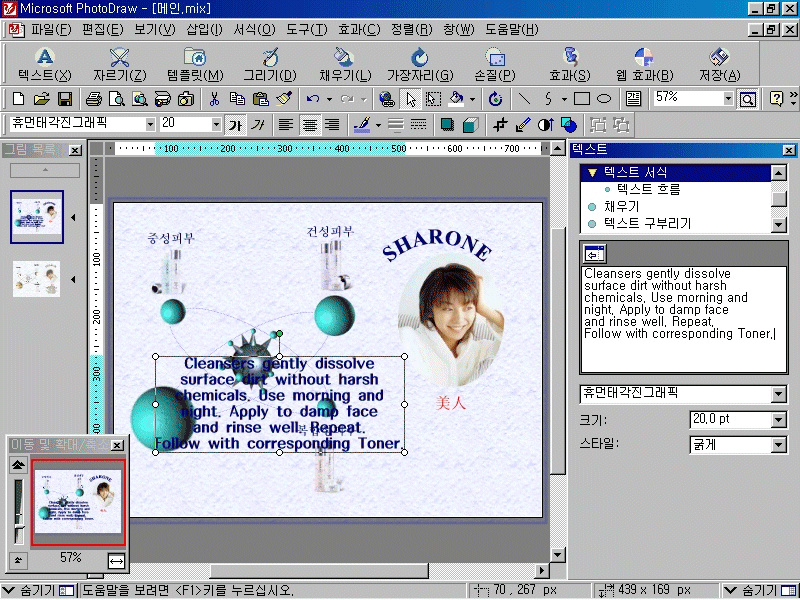Open print preview
Viewport: 800px width, 600px height.
117,98
